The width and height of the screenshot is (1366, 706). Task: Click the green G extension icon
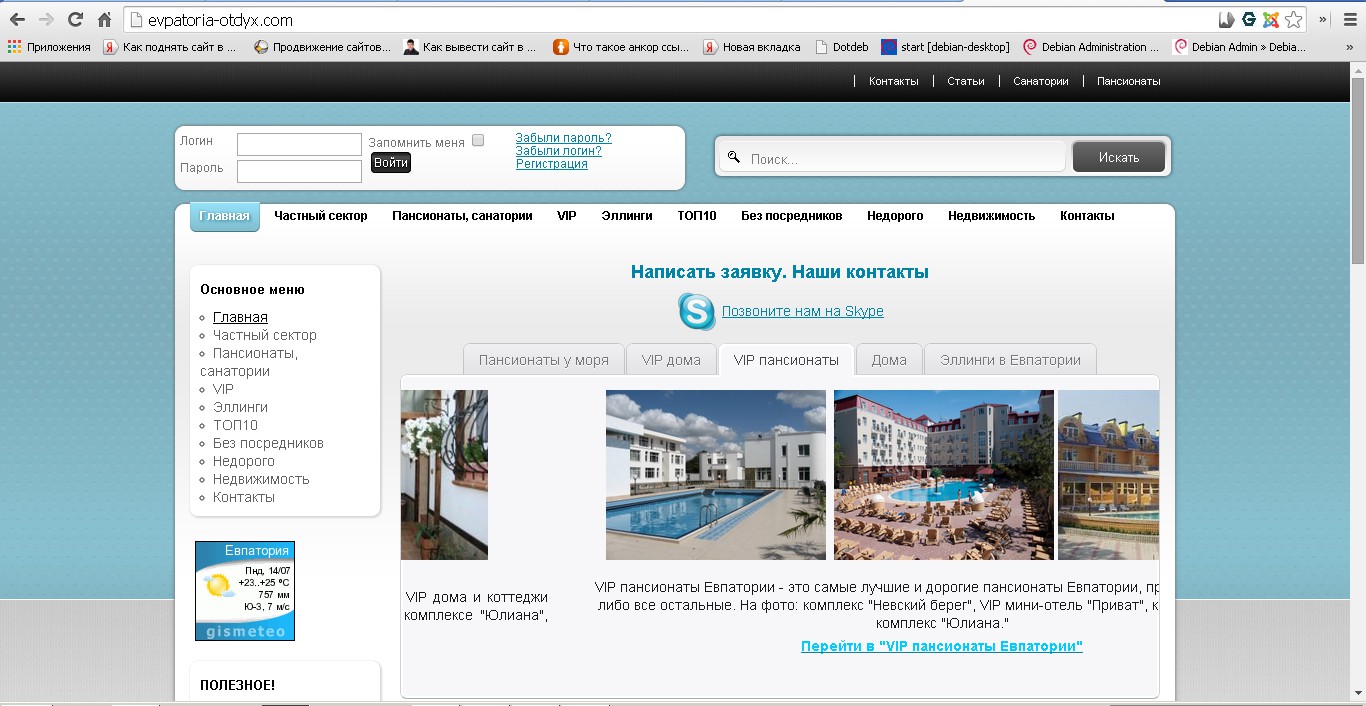tap(1249, 19)
